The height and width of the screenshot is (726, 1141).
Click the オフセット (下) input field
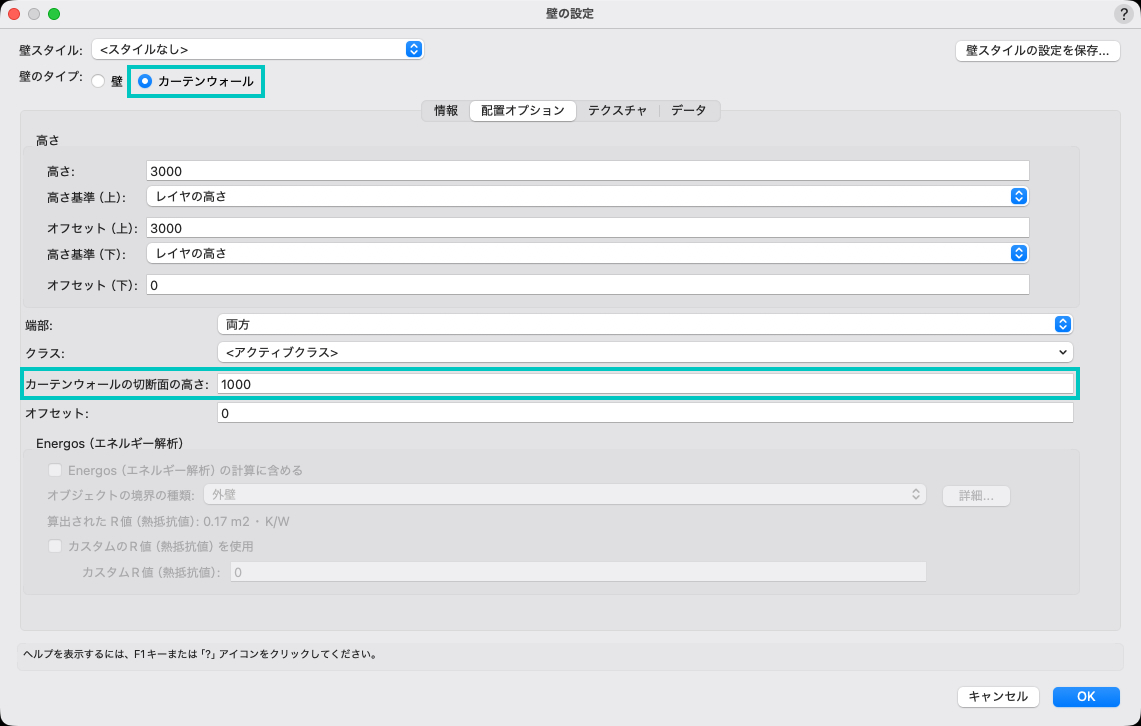click(x=587, y=285)
